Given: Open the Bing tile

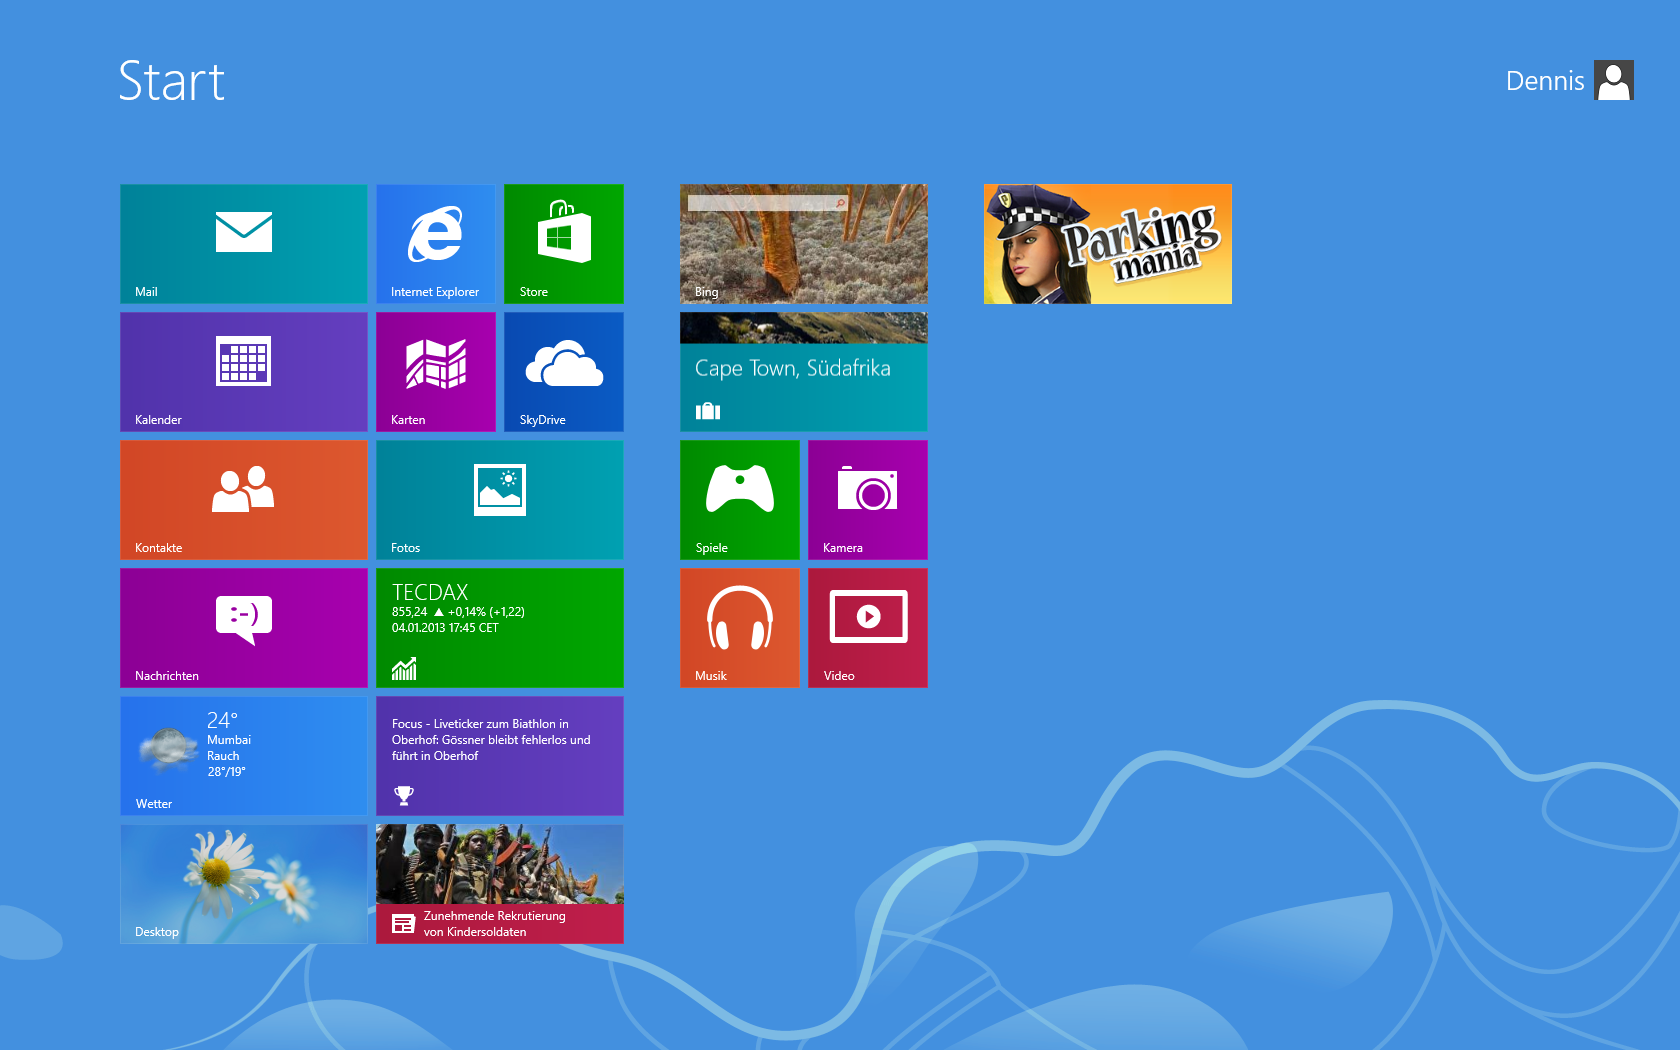Looking at the screenshot, I should [804, 244].
